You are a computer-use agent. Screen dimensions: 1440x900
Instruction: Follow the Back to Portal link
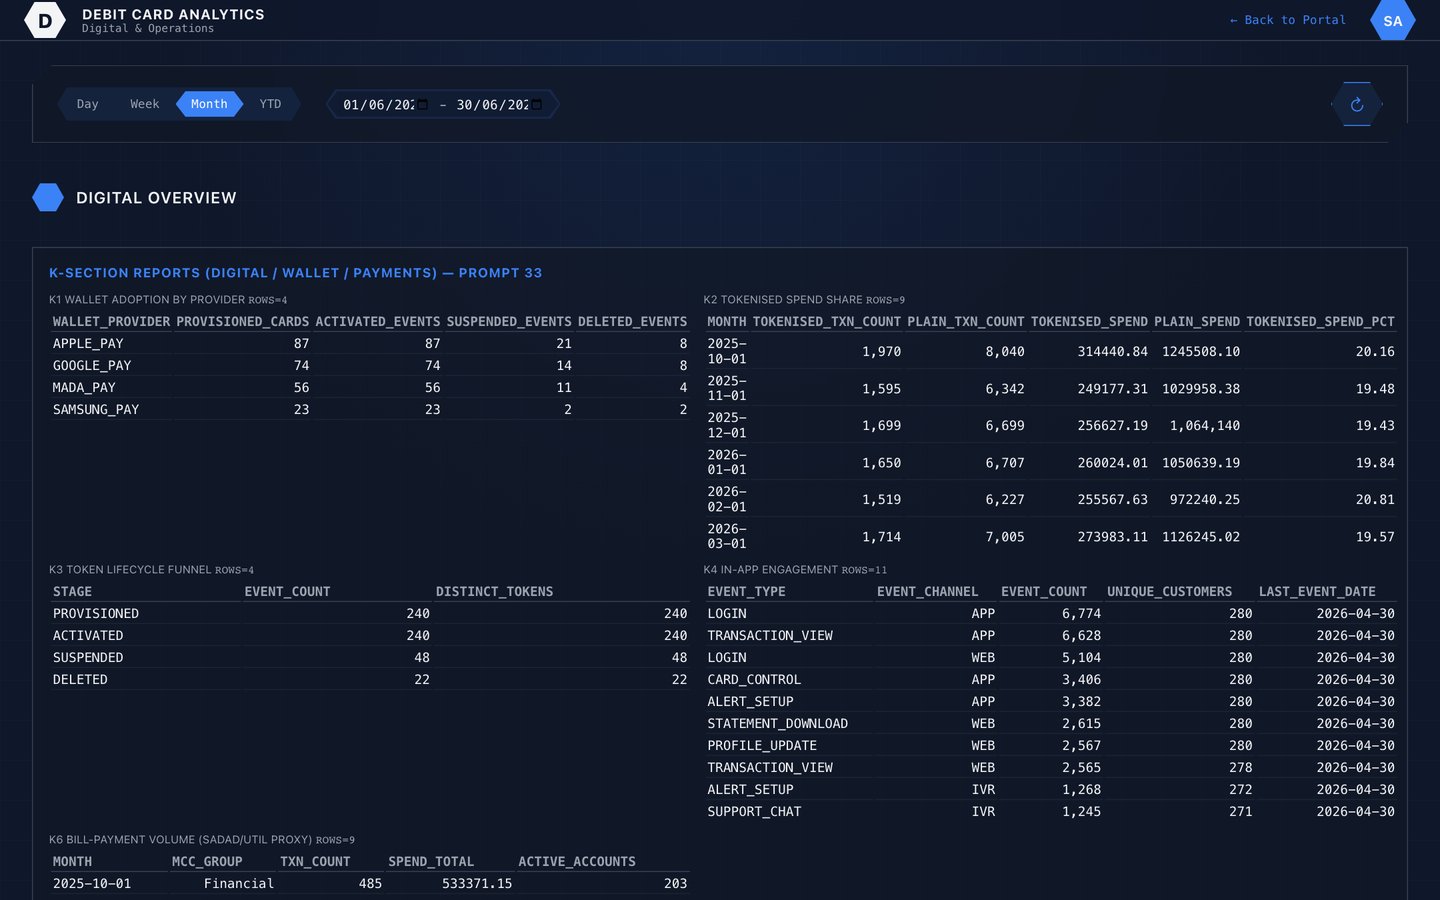pos(1288,20)
